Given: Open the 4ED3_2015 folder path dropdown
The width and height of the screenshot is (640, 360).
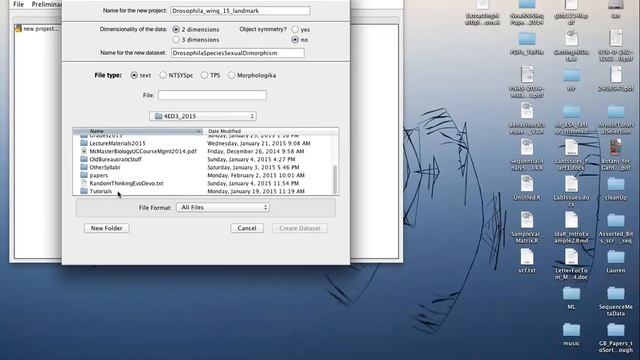Looking at the screenshot, I should (203, 116).
